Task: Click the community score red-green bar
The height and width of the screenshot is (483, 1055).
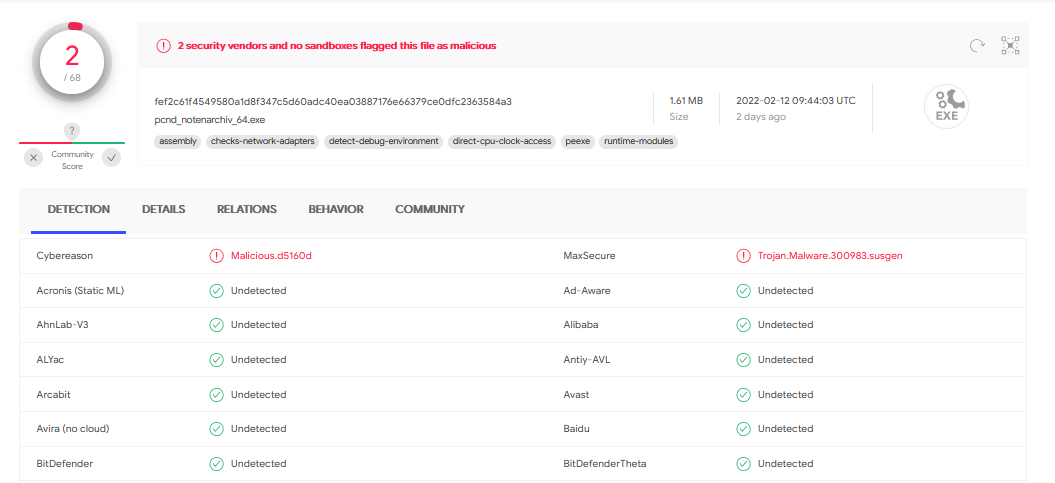Action: coord(72,143)
